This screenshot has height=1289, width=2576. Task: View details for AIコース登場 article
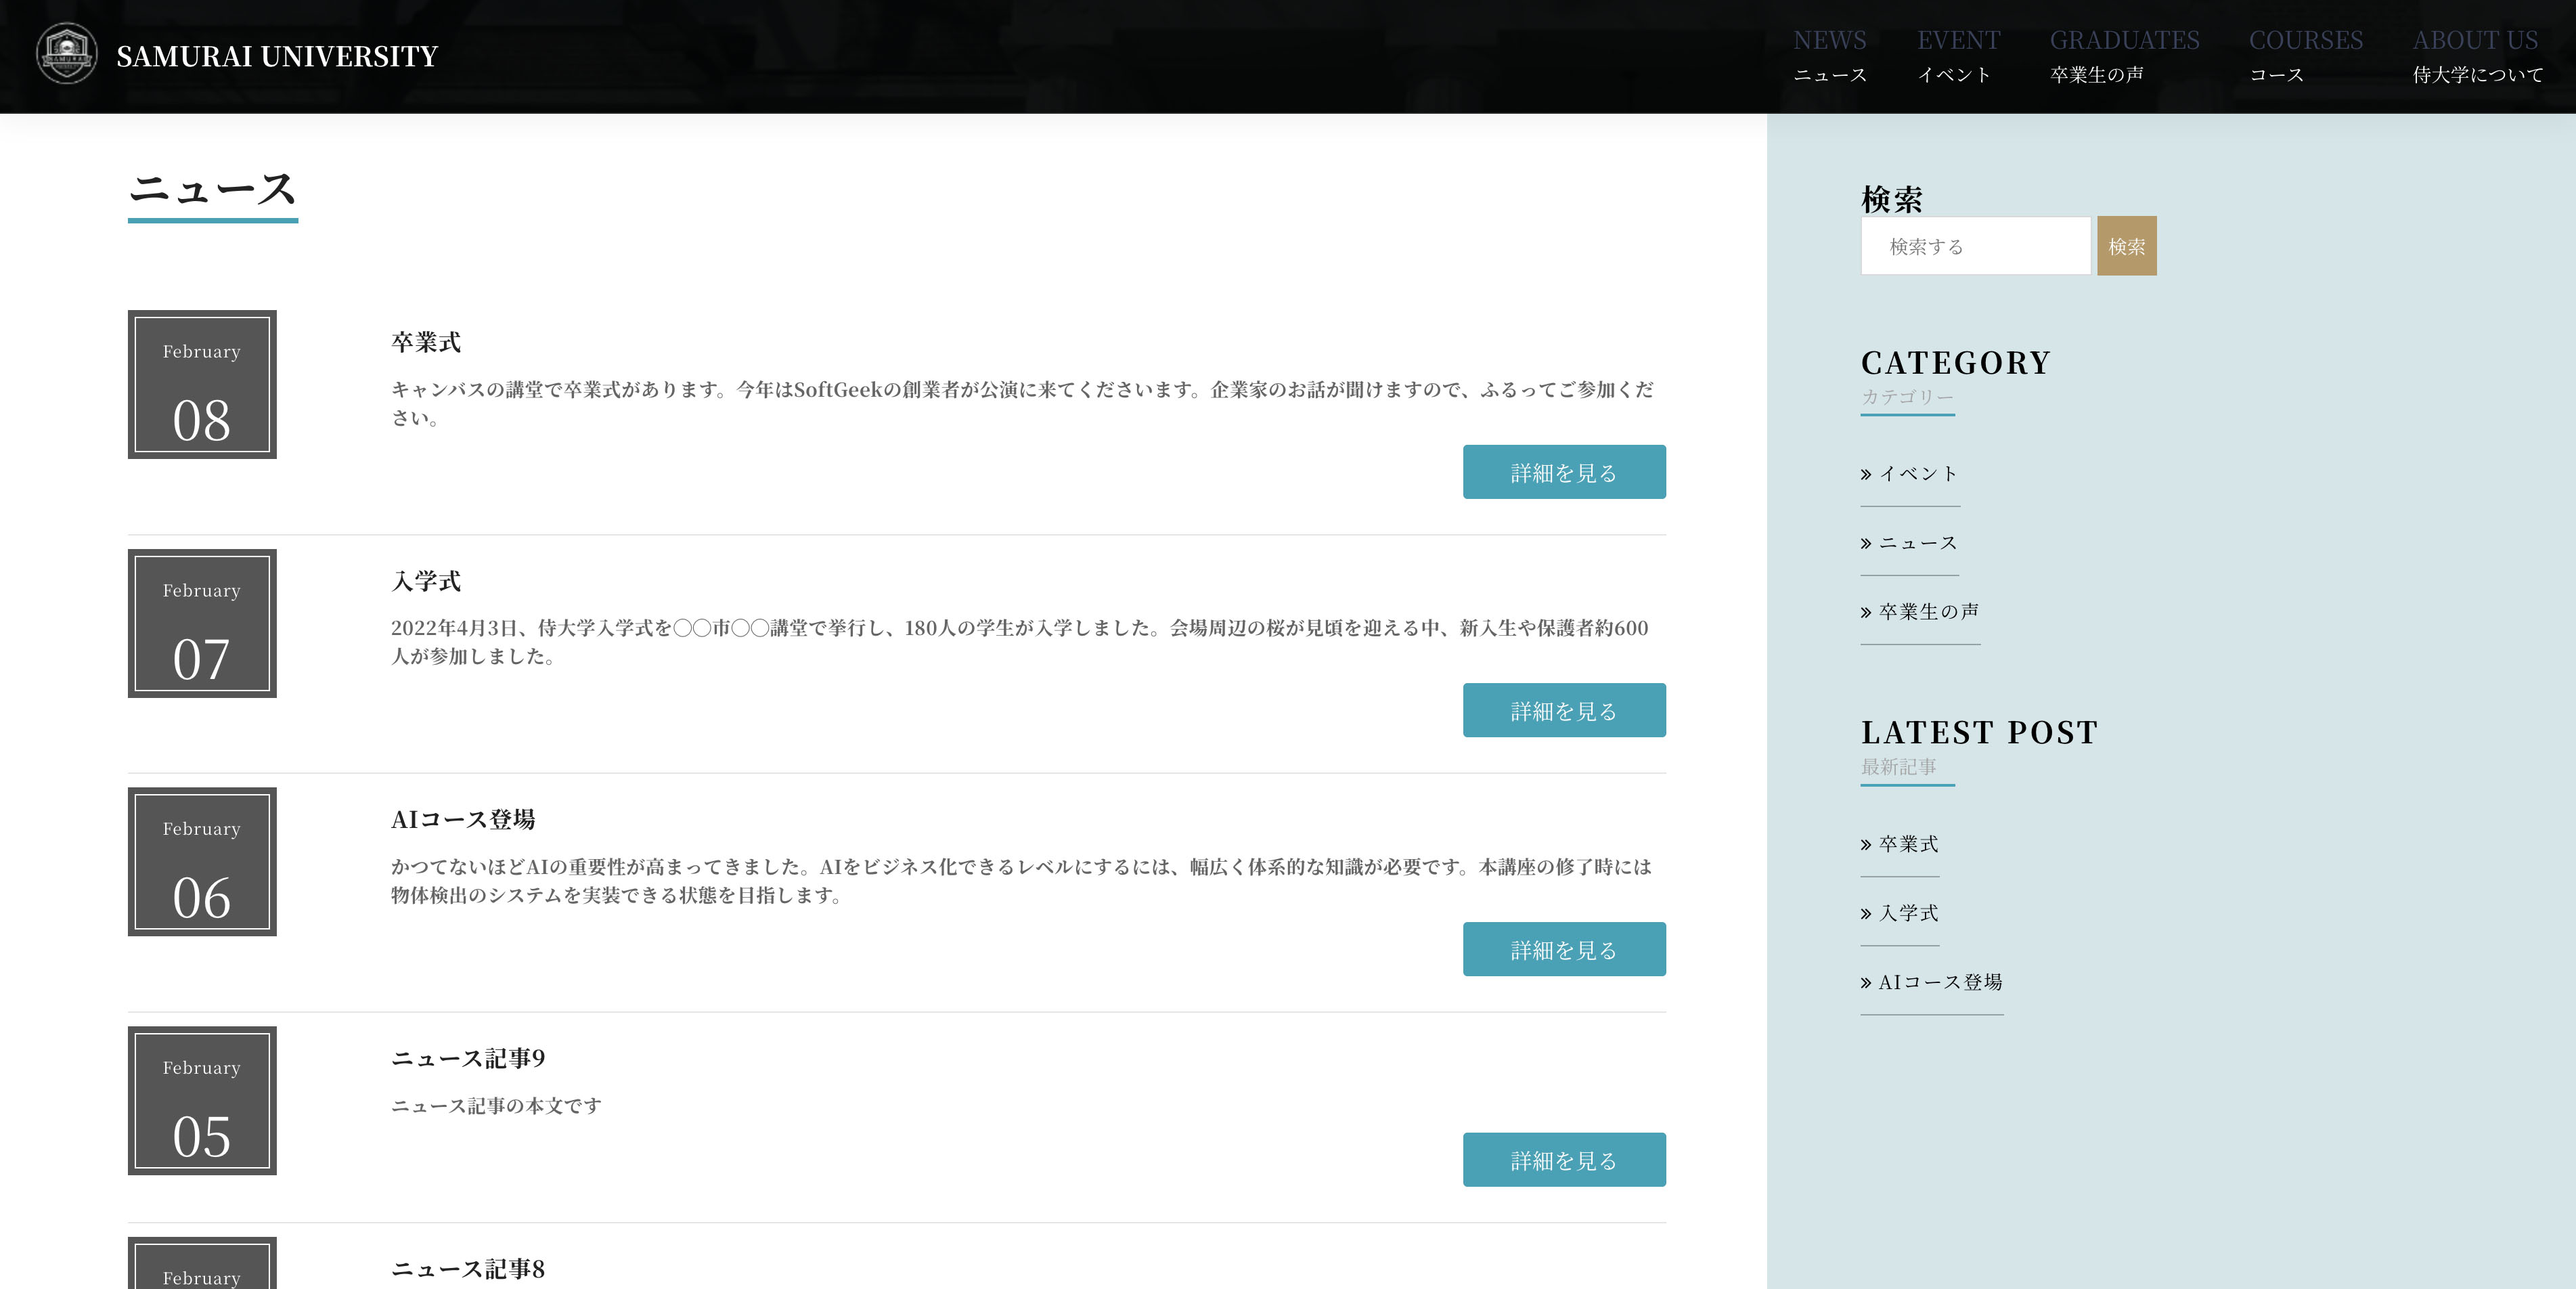[x=1564, y=949]
